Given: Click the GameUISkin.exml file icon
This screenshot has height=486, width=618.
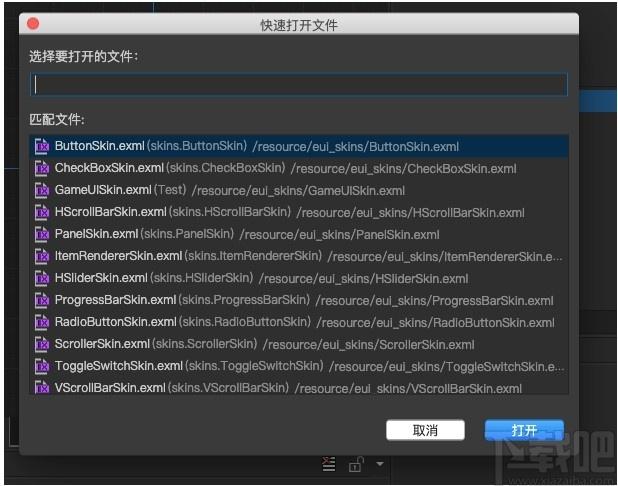Looking at the screenshot, I should 42,190.
